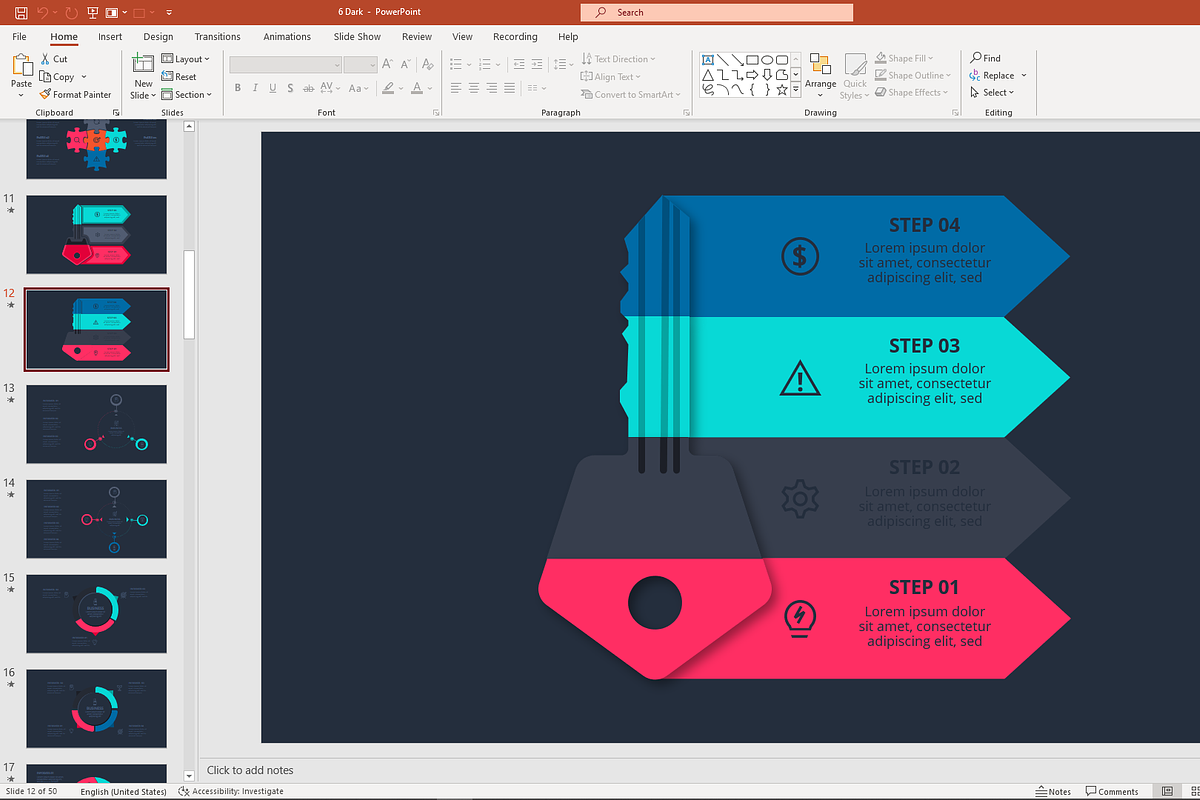This screenshot has height=800, width=1200.
Task: Open the Insert ribbon tab
Action: 110,36
